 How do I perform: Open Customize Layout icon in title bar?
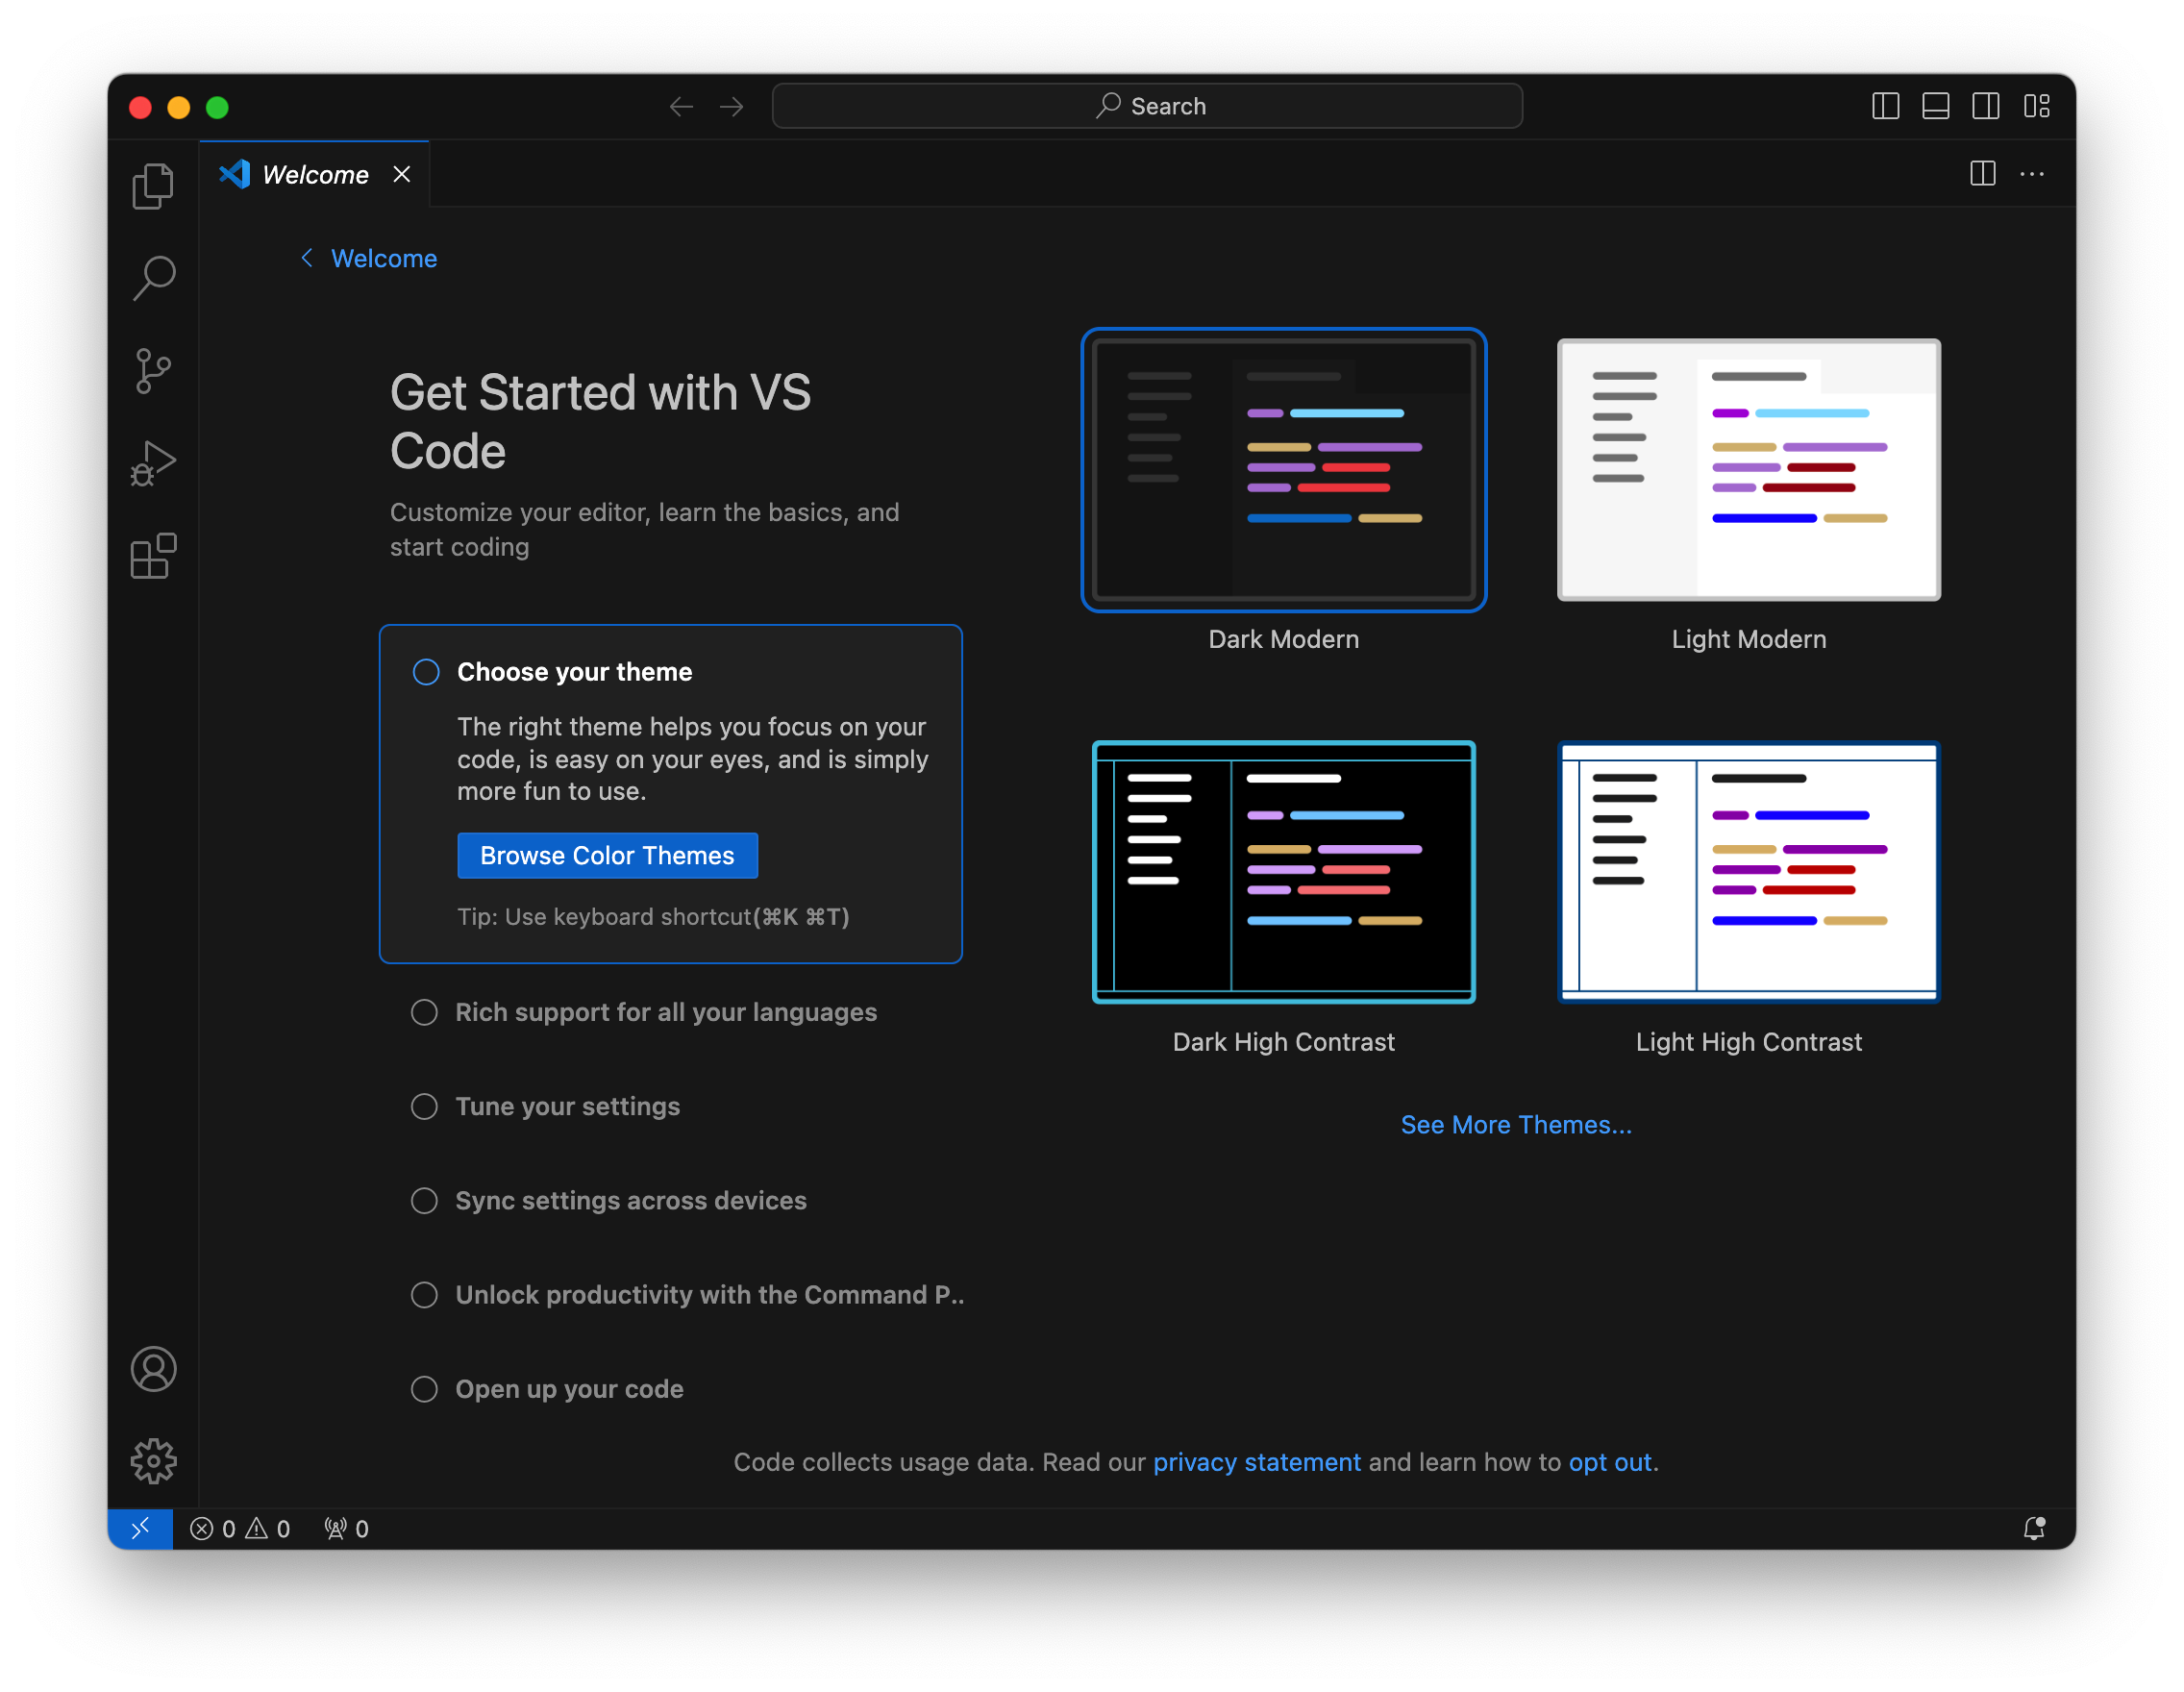[2037, 106]
